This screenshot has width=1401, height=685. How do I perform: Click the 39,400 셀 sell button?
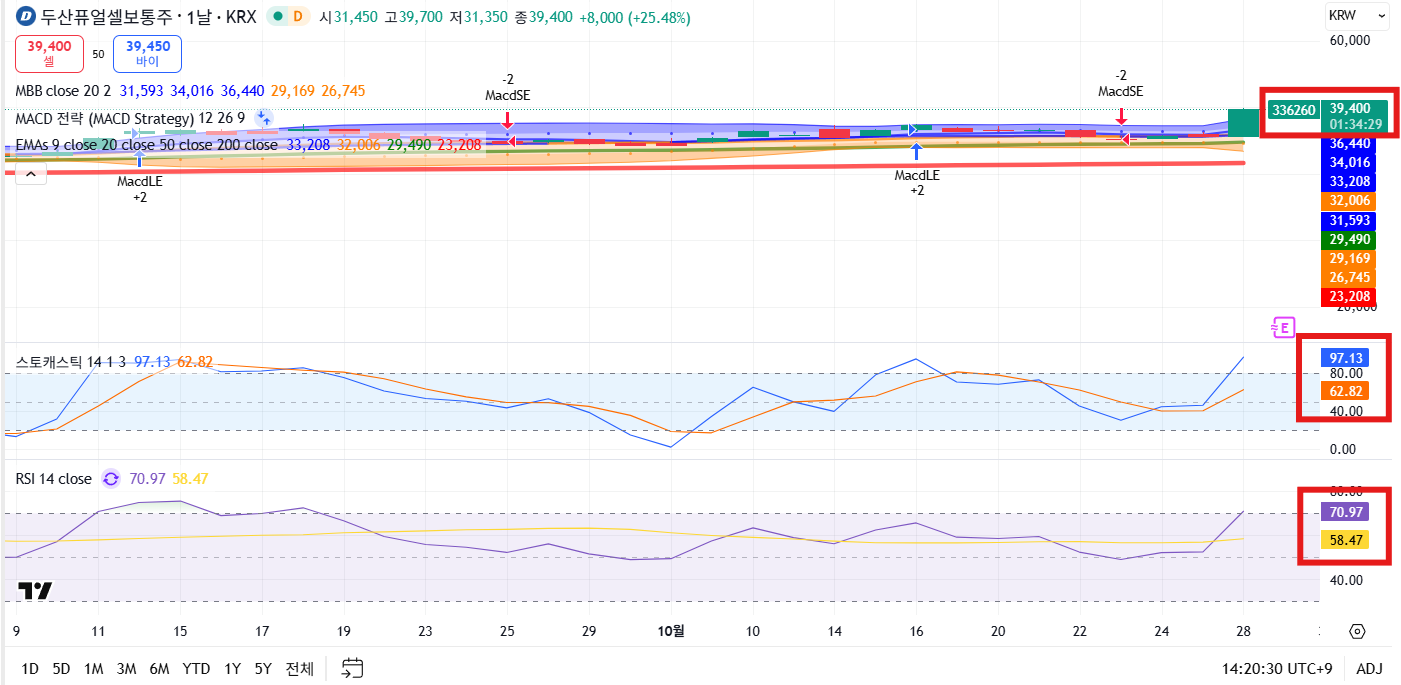49,53
